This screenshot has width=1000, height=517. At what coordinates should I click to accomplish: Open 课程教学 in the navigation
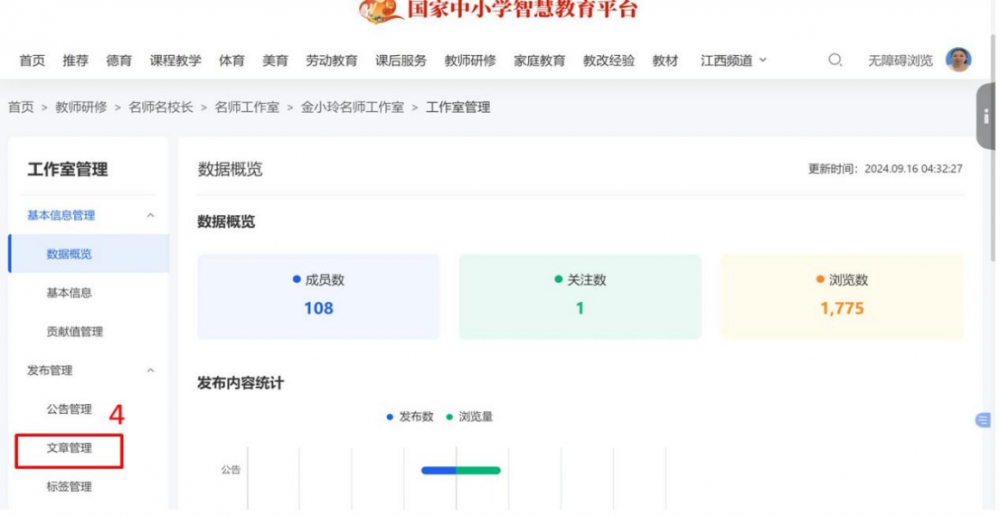[175, 61]
